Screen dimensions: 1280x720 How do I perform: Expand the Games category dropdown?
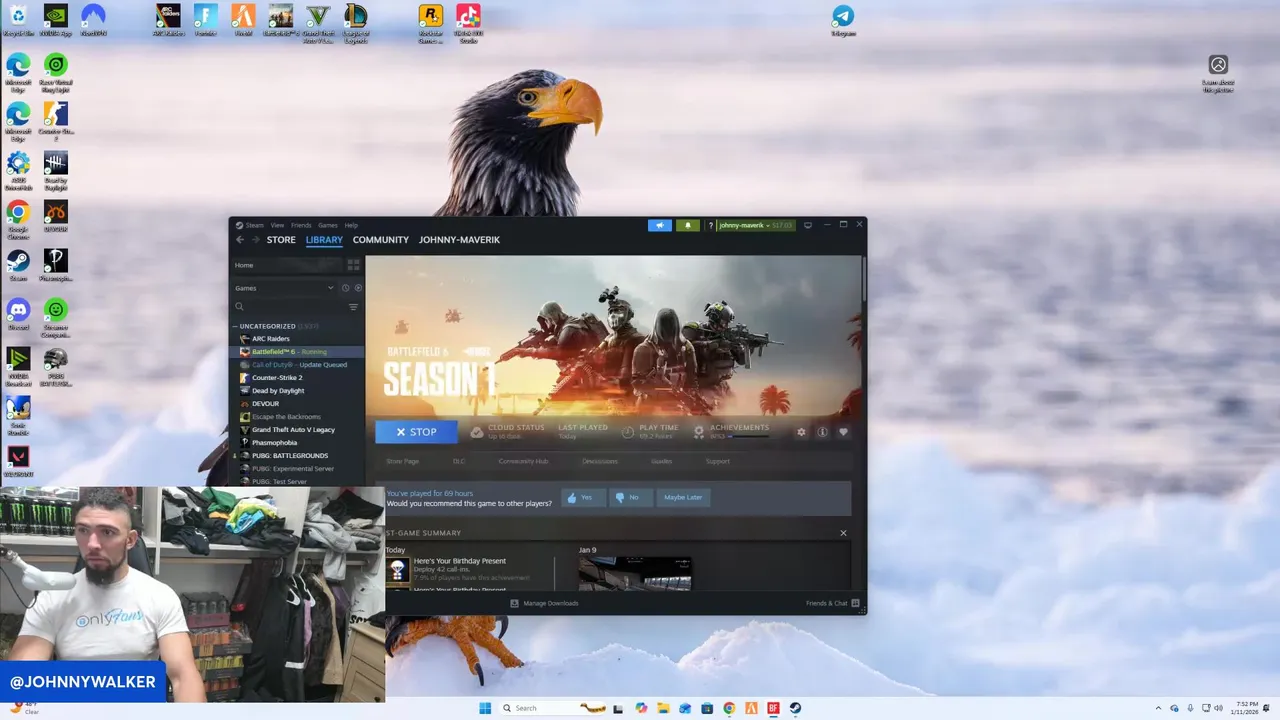[x=284, y=288]
